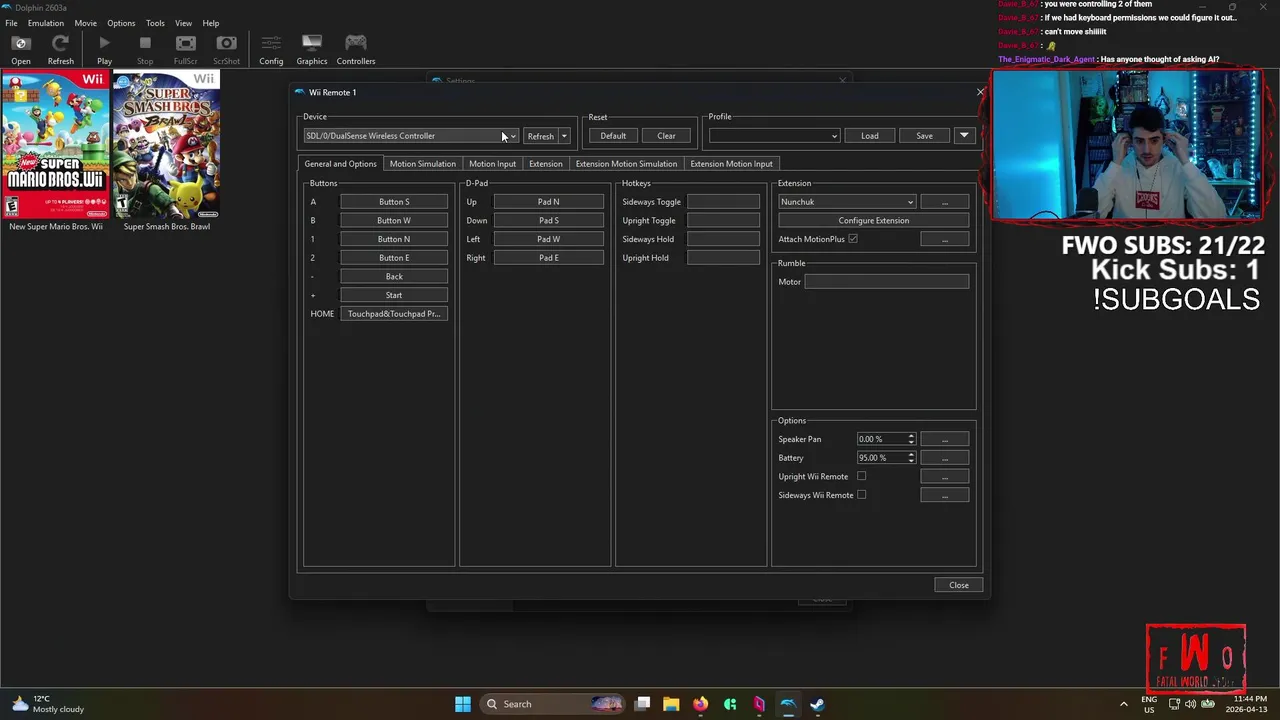Open the Emulation menu
The height and width of the screenshot is (720, 1280).
(x=45, y=23)
